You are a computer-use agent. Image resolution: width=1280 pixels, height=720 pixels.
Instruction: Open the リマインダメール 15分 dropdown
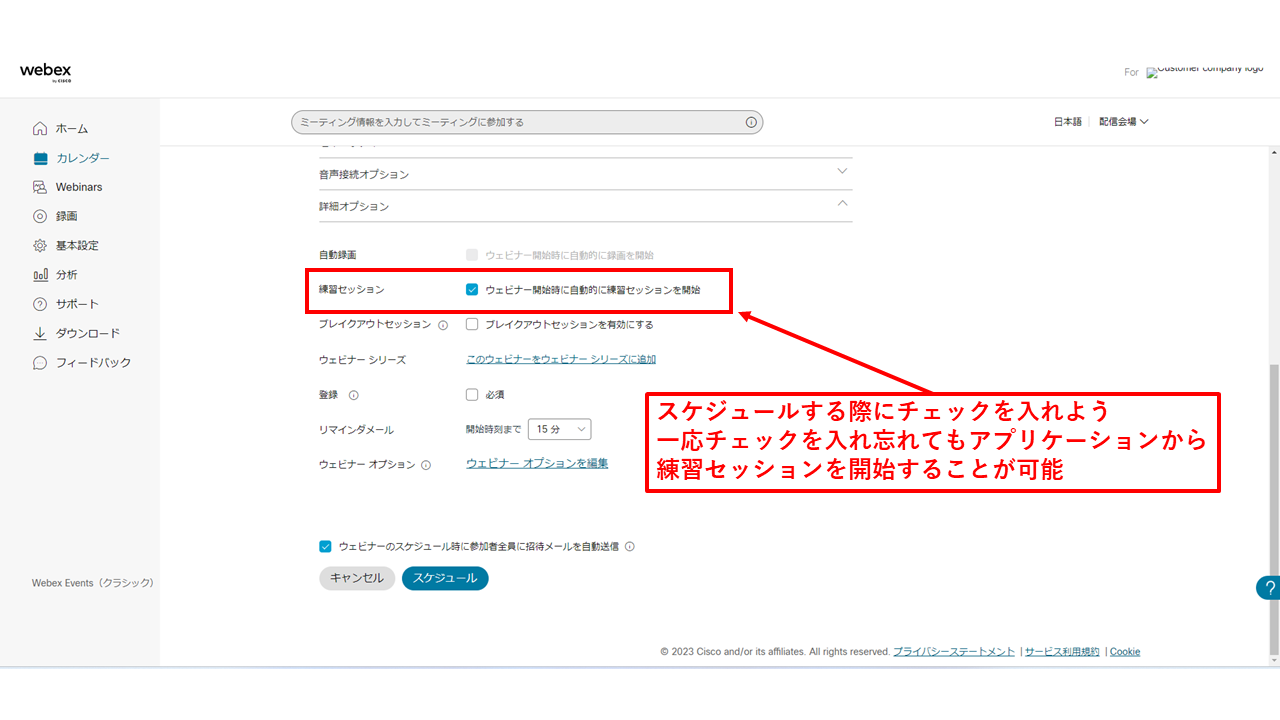point(559,428)
